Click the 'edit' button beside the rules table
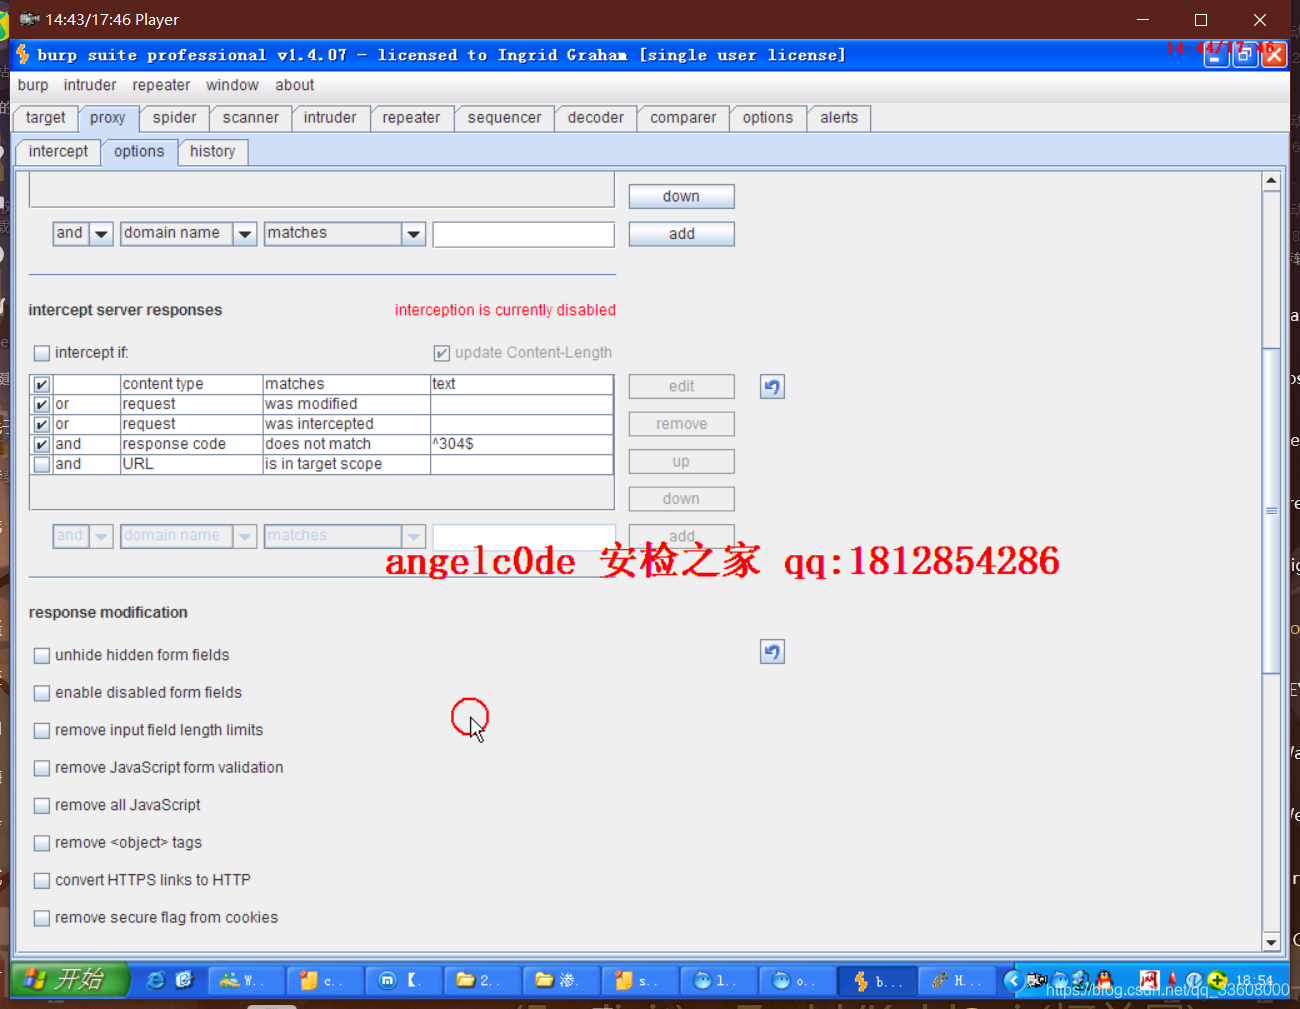This screenshot has height=1009, width=1300. (681, 387)
